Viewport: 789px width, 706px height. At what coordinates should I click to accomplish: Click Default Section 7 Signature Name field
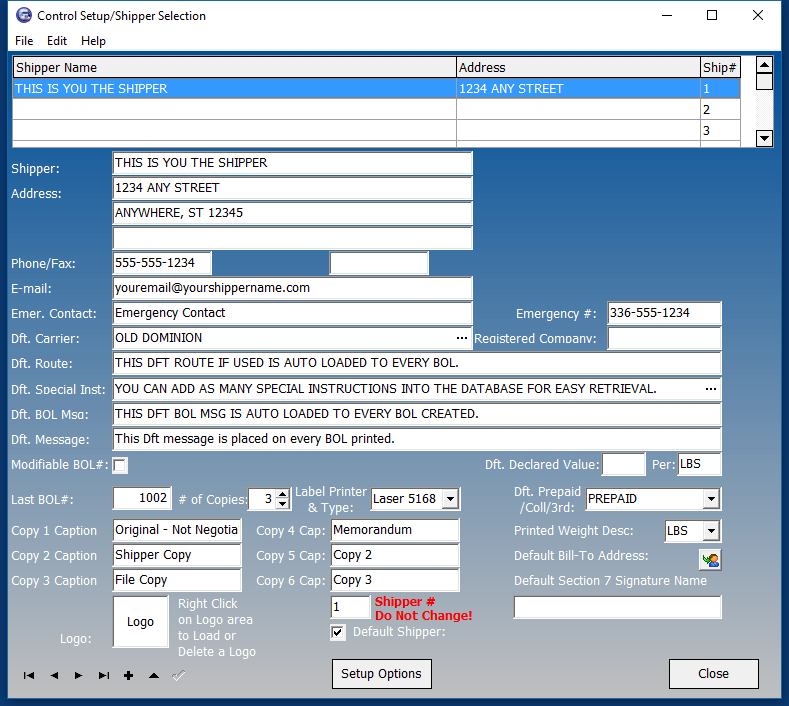[617, 607]
